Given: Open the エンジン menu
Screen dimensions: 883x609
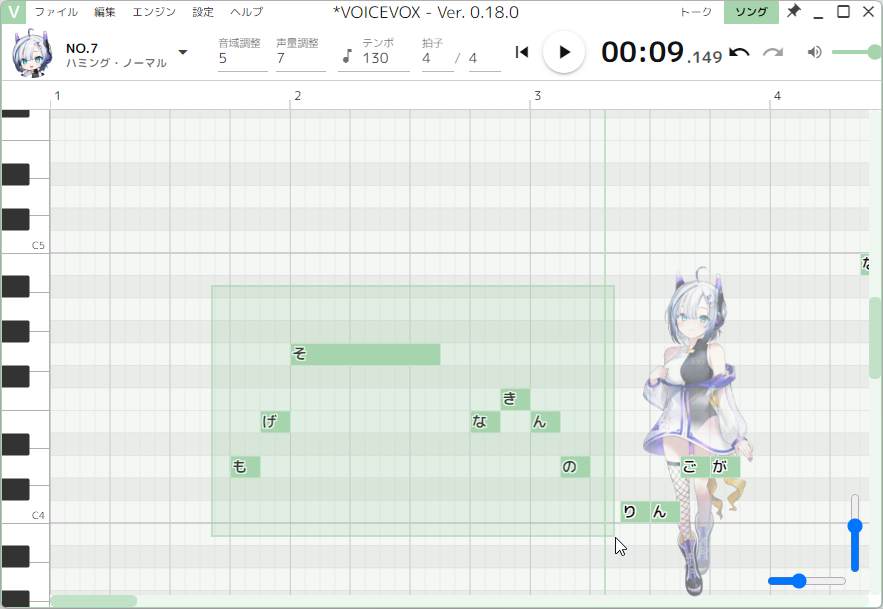Looking at the screenshot, I should click(x=154, y=12).
